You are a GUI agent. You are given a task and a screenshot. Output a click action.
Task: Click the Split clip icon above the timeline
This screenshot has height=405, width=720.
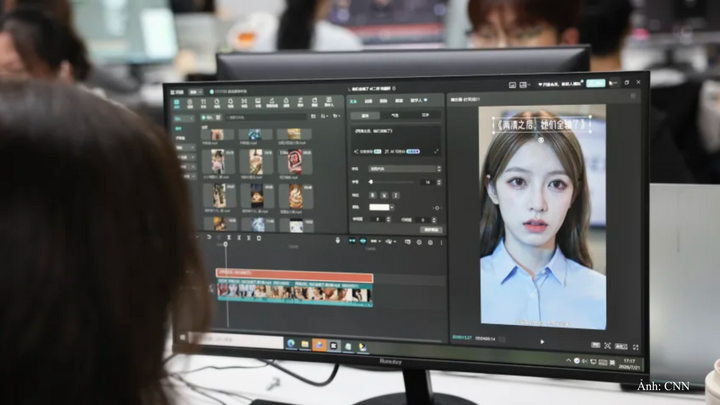(229, 238)
